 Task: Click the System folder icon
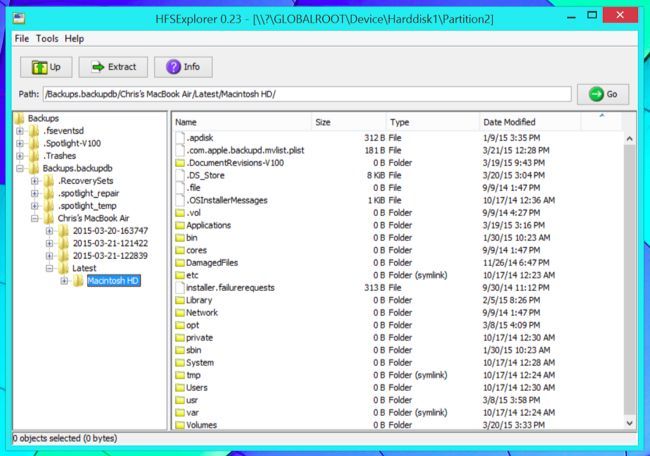[x=179, y=363]
